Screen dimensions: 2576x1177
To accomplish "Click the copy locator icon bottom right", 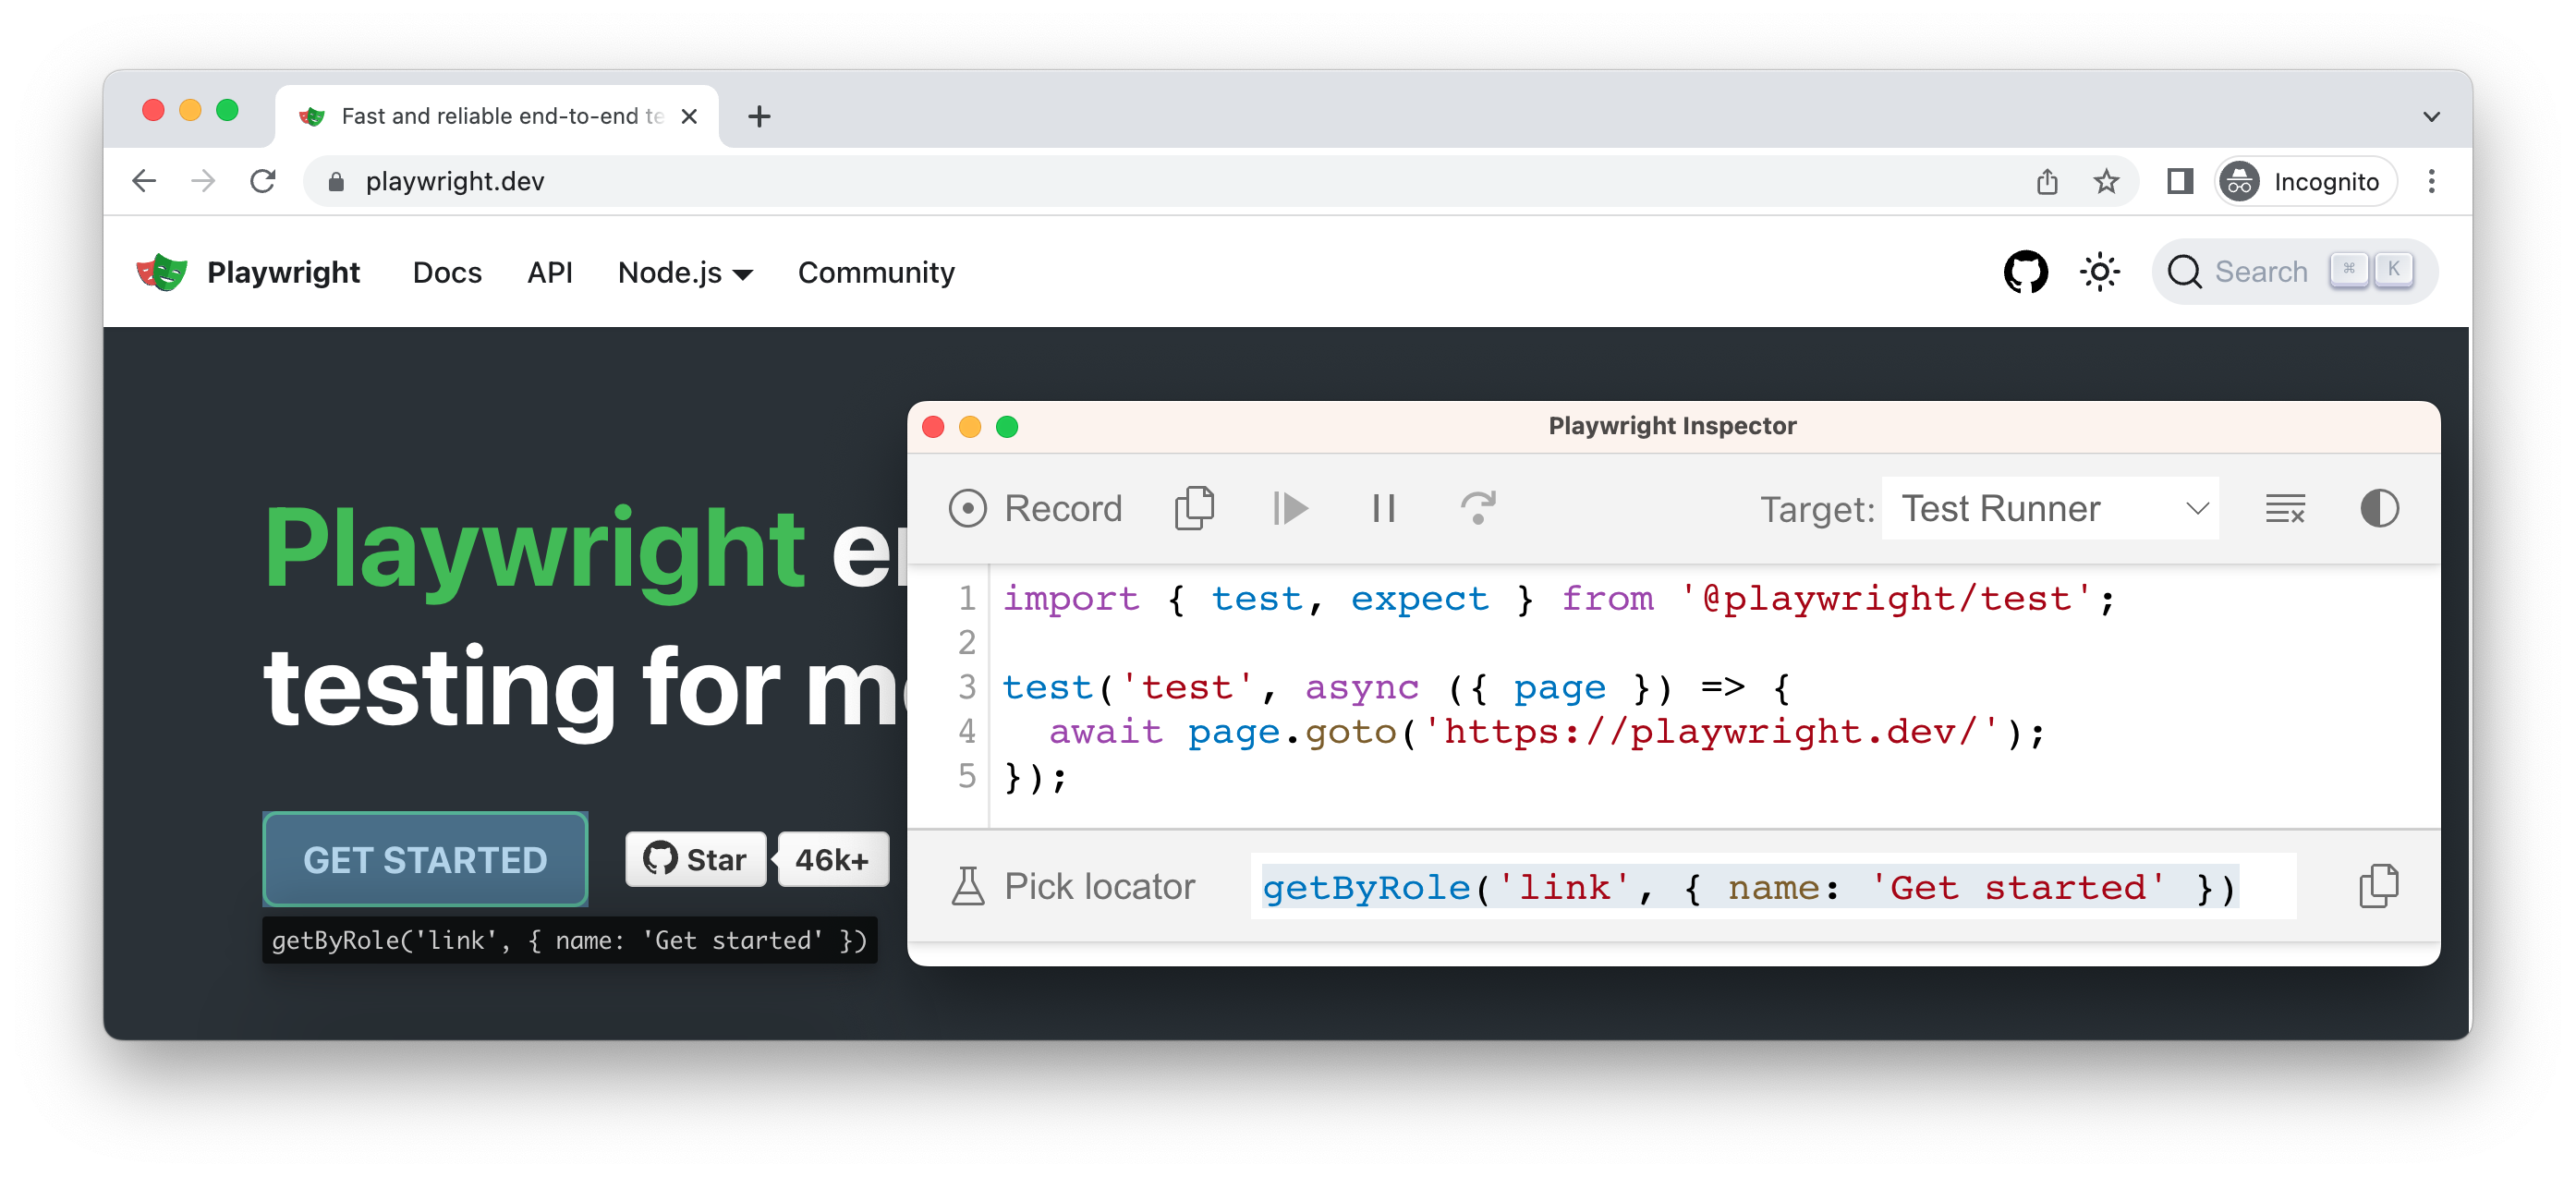I will [x=2379, y=886].
